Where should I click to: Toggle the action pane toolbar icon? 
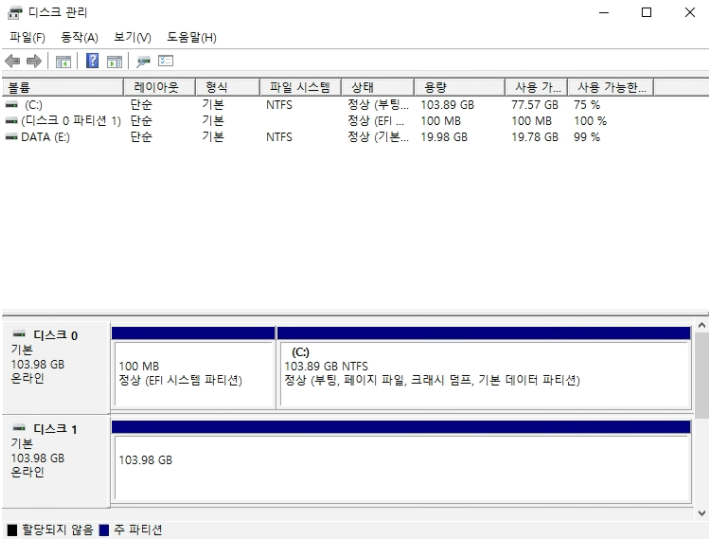pos(114,61)
